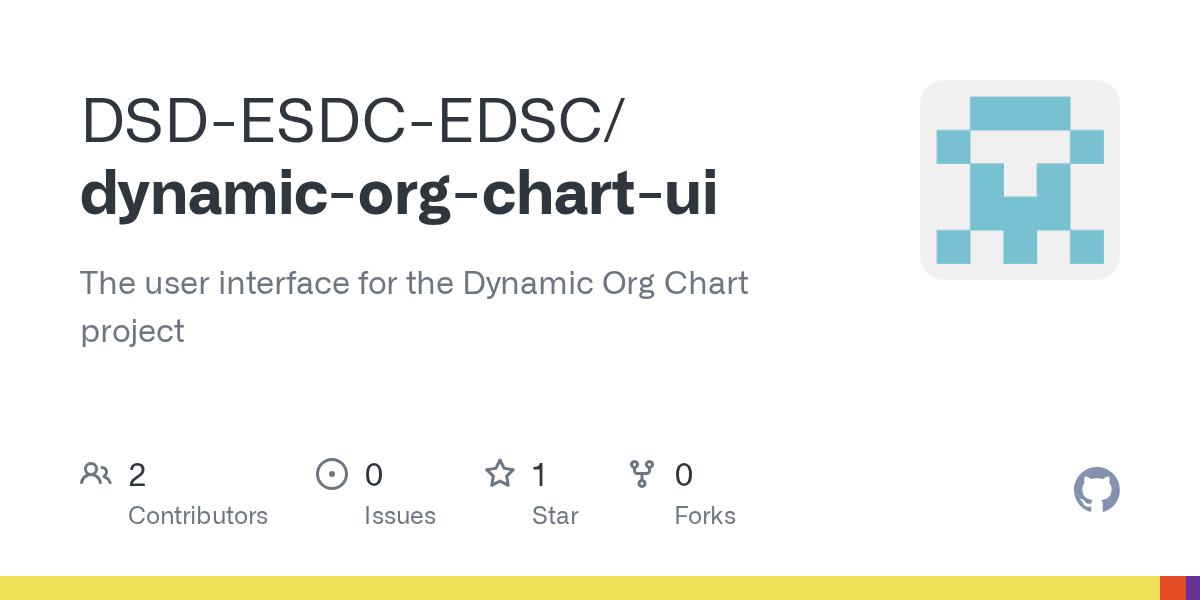Click the star count number 1
Screen dimensions: 1200x600
[540, 474]
